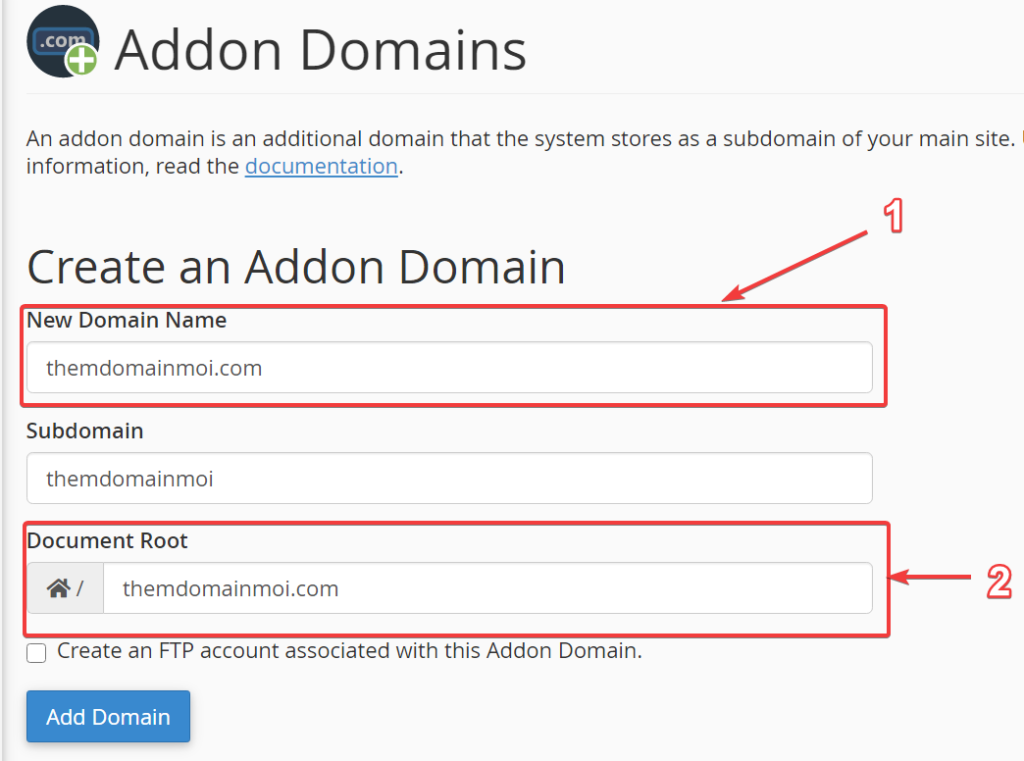Enable FTP account creation for this Addon Domain
This screenshot has height=761, width=1024.
(x=36, y=653)
